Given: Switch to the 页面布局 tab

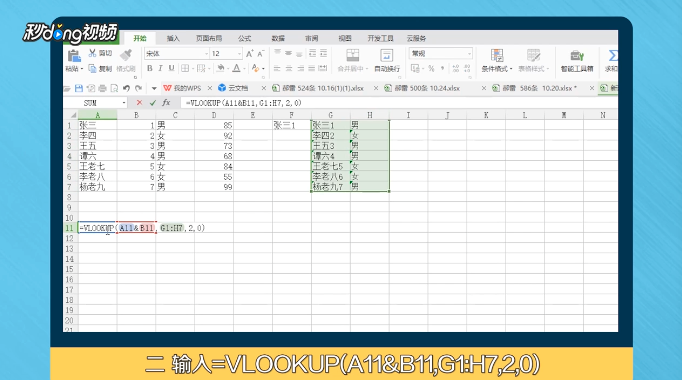Looking at the screenshot, I should pos(209,38).
